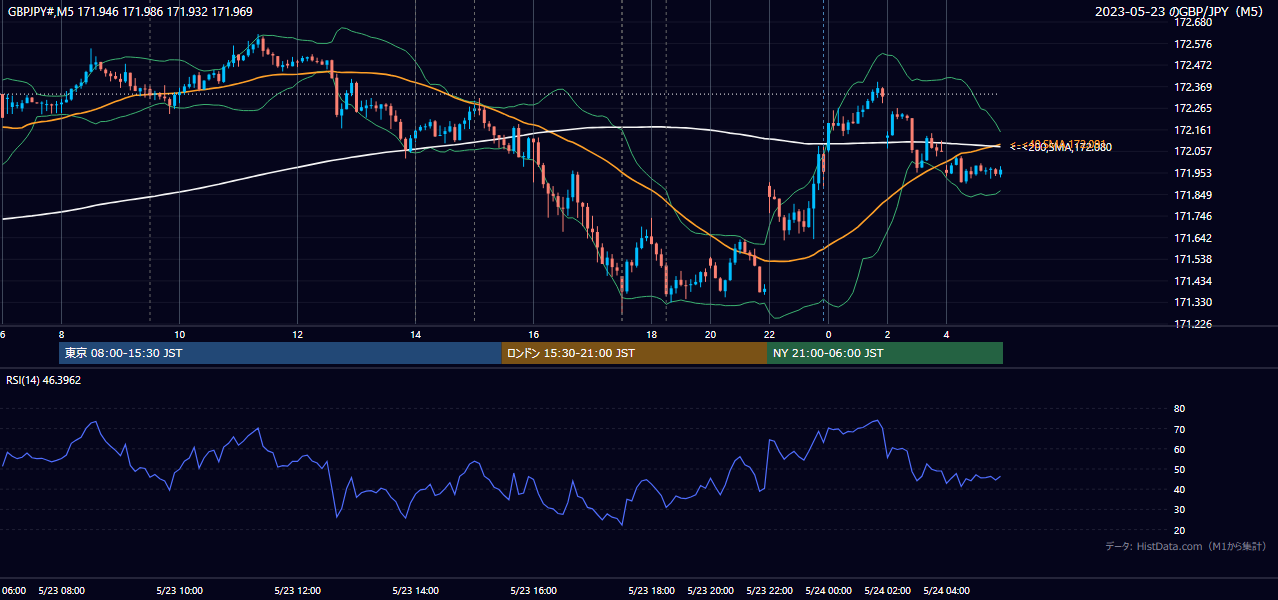Click the 5/23 08:00 date axis label

click(x=62, y=590)
